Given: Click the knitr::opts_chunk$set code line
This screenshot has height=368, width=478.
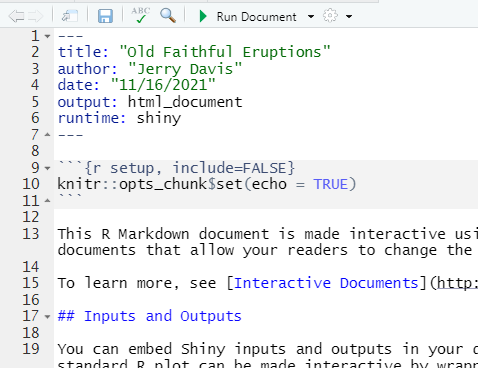Looking at the screenshot, I should pyautogui.click(x=207, y=184).
